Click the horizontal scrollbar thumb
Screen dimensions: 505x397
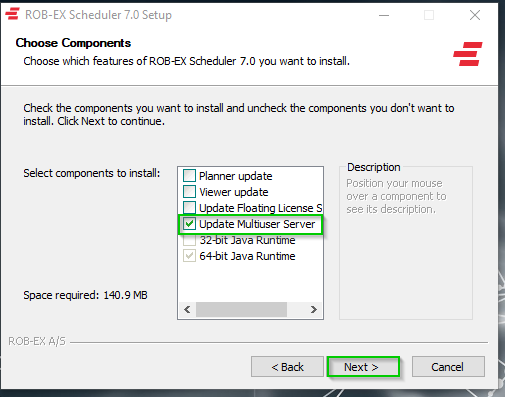tap(241, 309)
